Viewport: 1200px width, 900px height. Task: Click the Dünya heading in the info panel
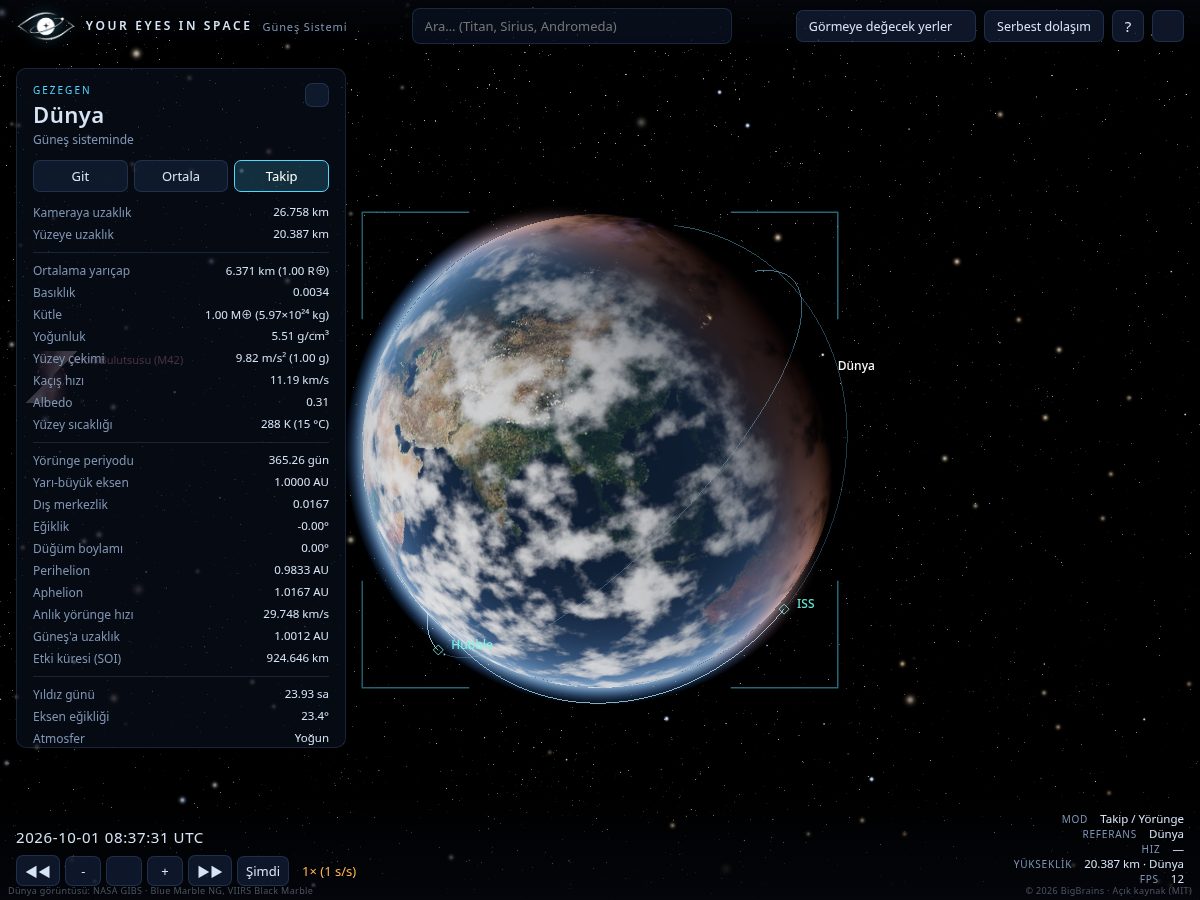click(x=68, y=115)
